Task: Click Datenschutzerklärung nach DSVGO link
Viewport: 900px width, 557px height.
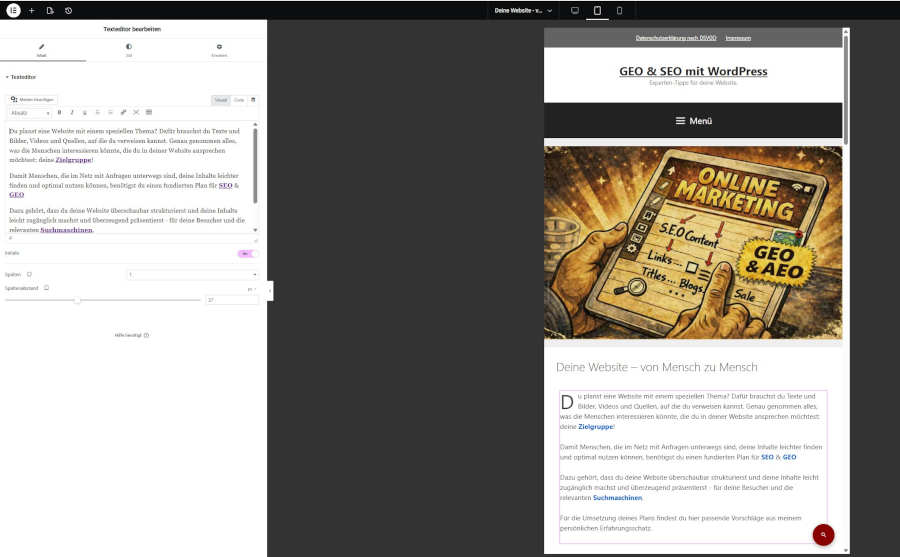Action: click(676, 38)
